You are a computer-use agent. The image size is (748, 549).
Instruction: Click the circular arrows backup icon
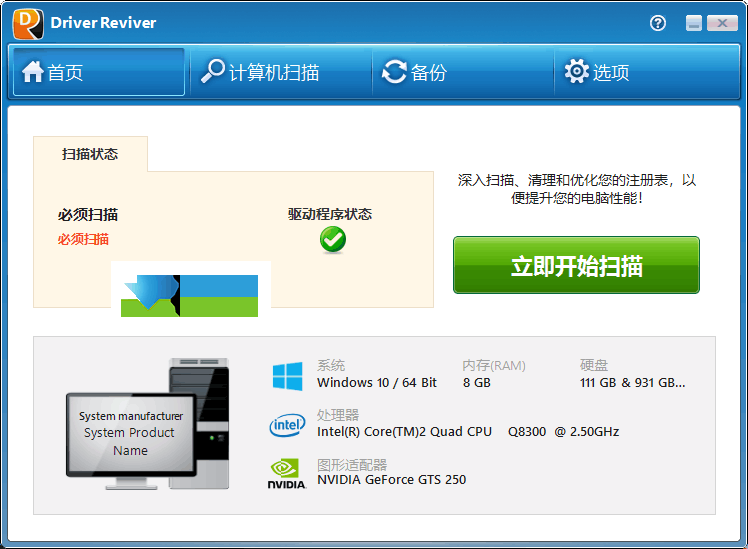tap(394, 72)
